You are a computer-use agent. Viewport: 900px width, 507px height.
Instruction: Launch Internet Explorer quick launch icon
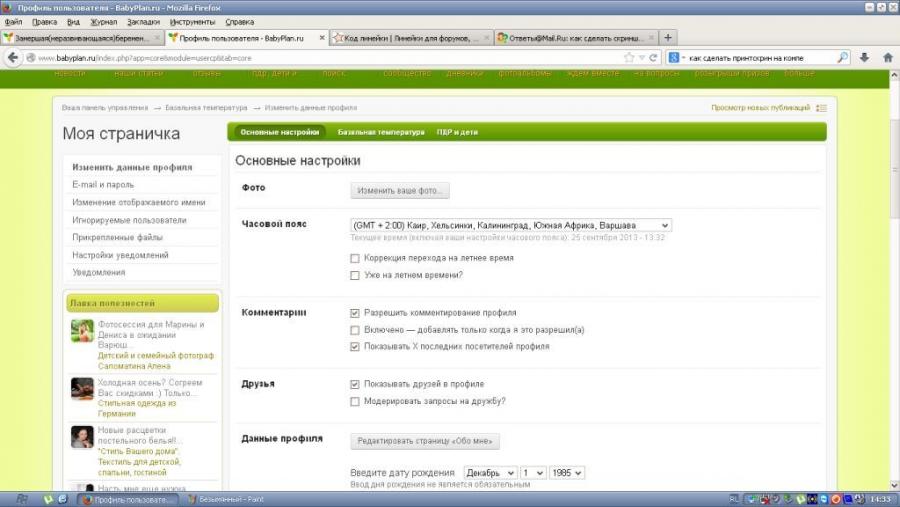[63, 500]
